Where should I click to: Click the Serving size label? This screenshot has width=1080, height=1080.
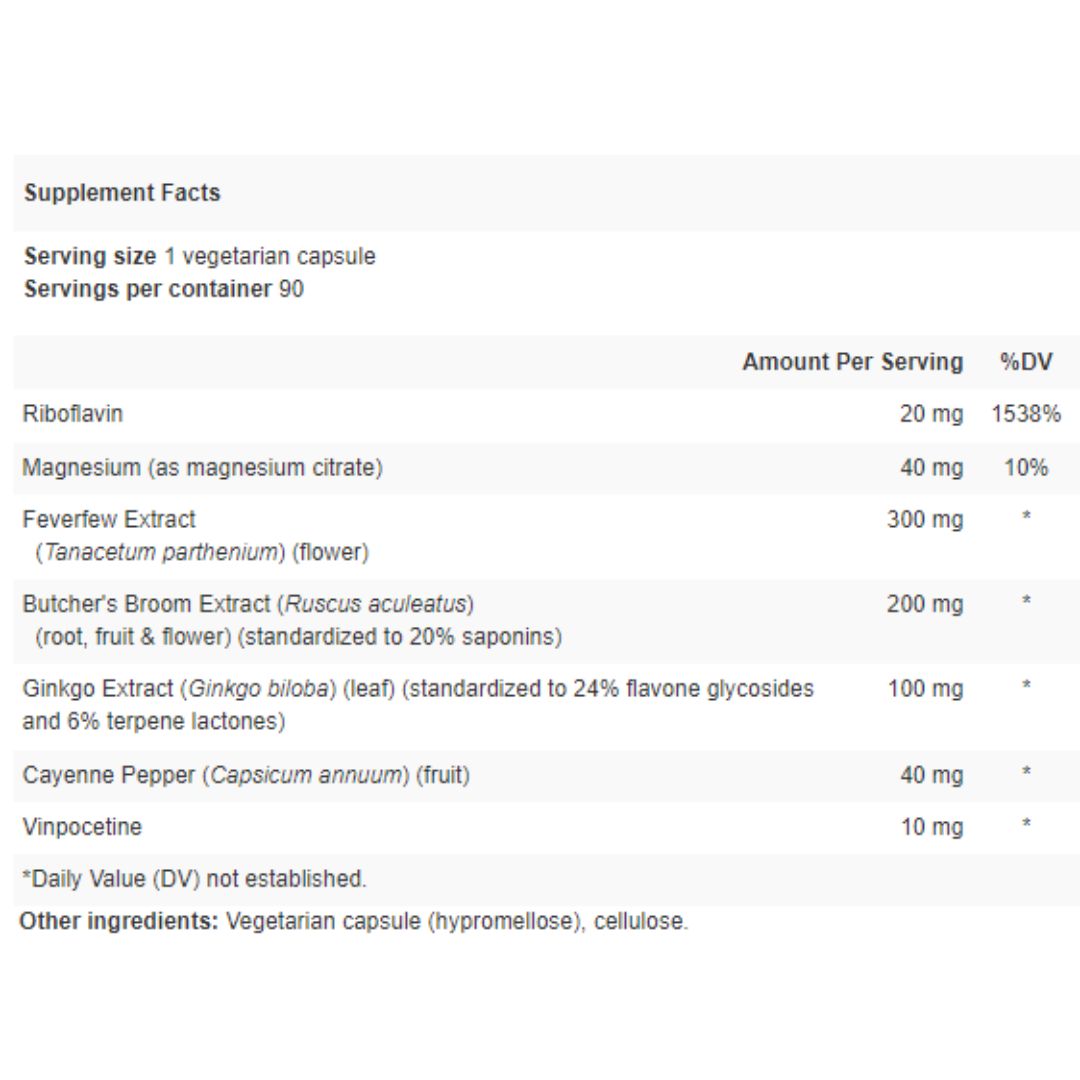90,256
